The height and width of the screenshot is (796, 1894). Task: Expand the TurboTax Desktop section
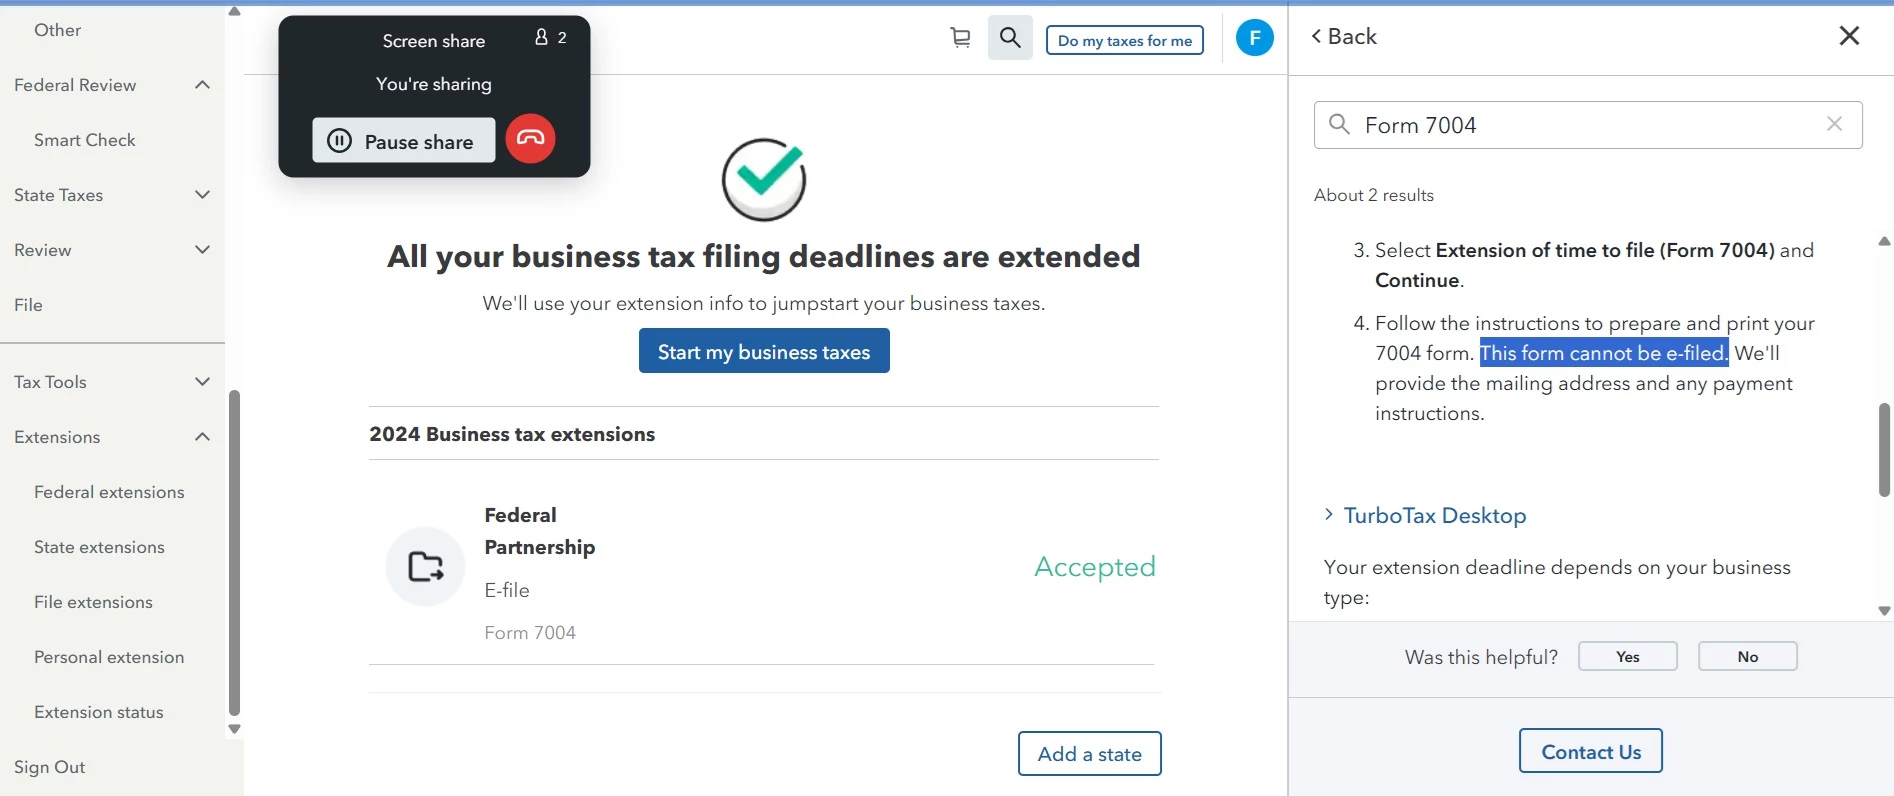click(x=1425, y=515)
